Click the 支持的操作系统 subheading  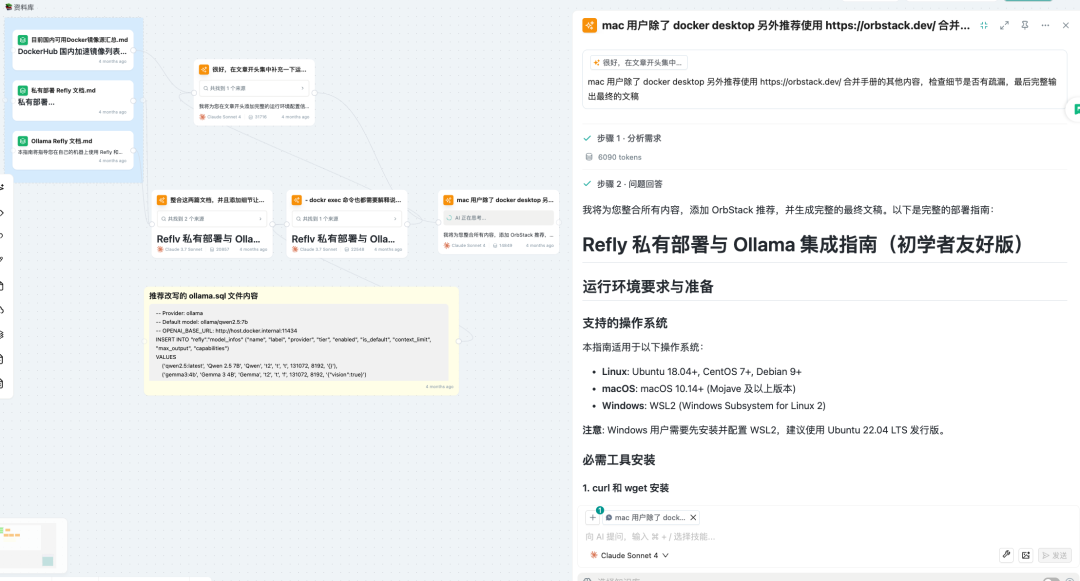coord(625,323)
